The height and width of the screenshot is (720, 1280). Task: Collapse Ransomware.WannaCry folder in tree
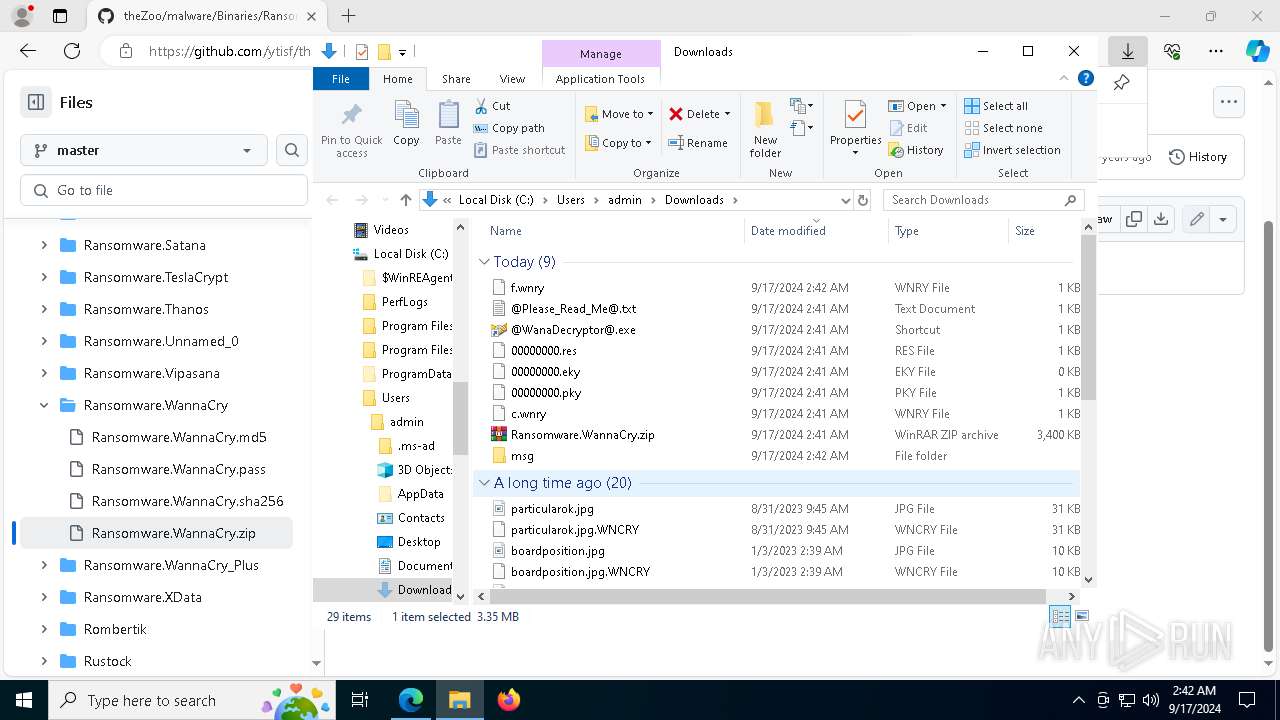44,405
